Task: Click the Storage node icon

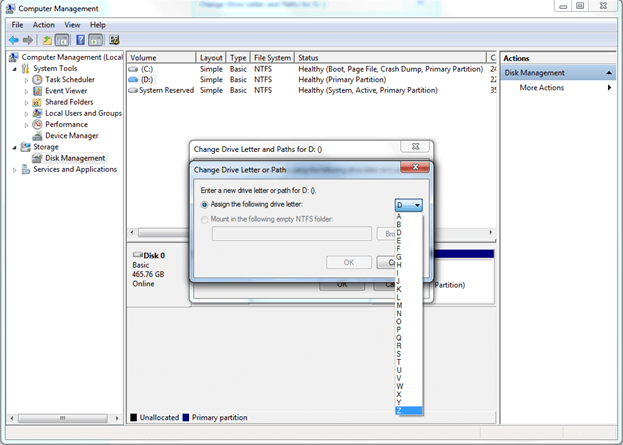Action: tap(25, 147)
